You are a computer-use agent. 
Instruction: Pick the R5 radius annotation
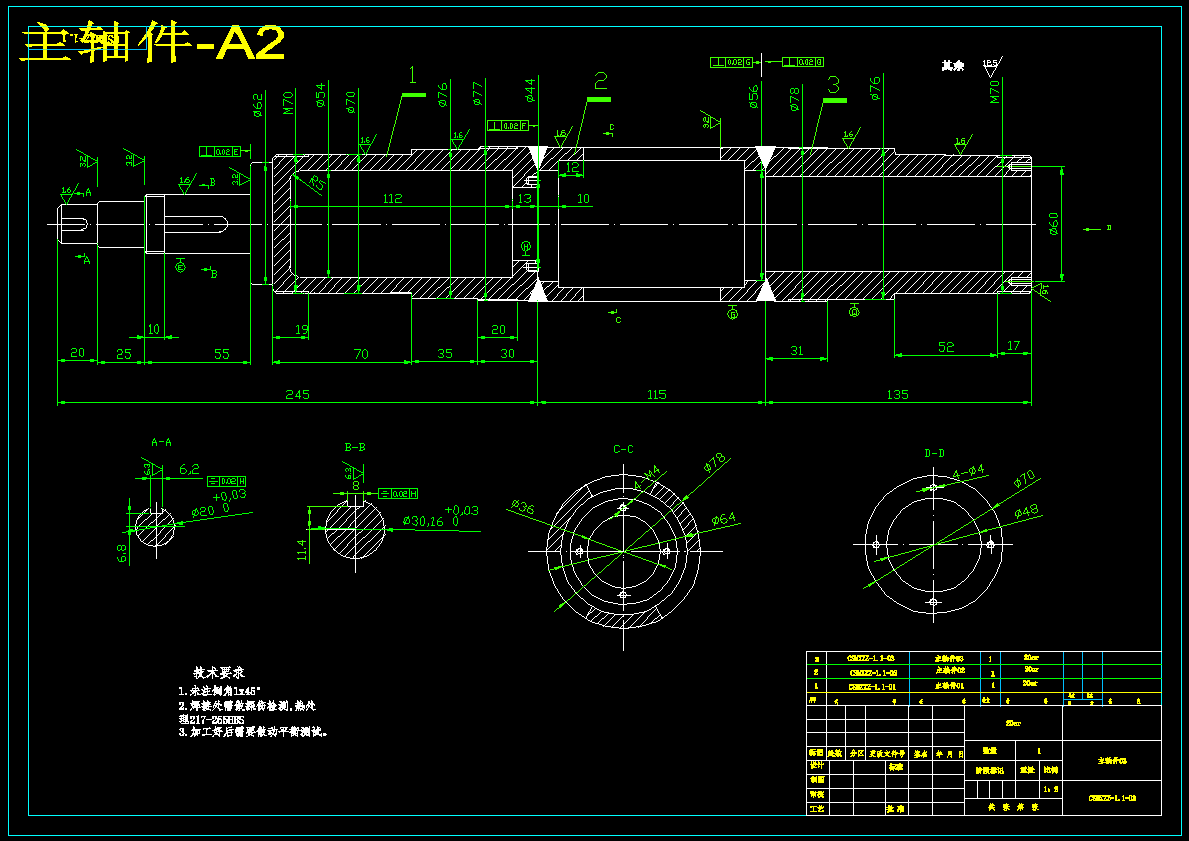click(318, 182)
